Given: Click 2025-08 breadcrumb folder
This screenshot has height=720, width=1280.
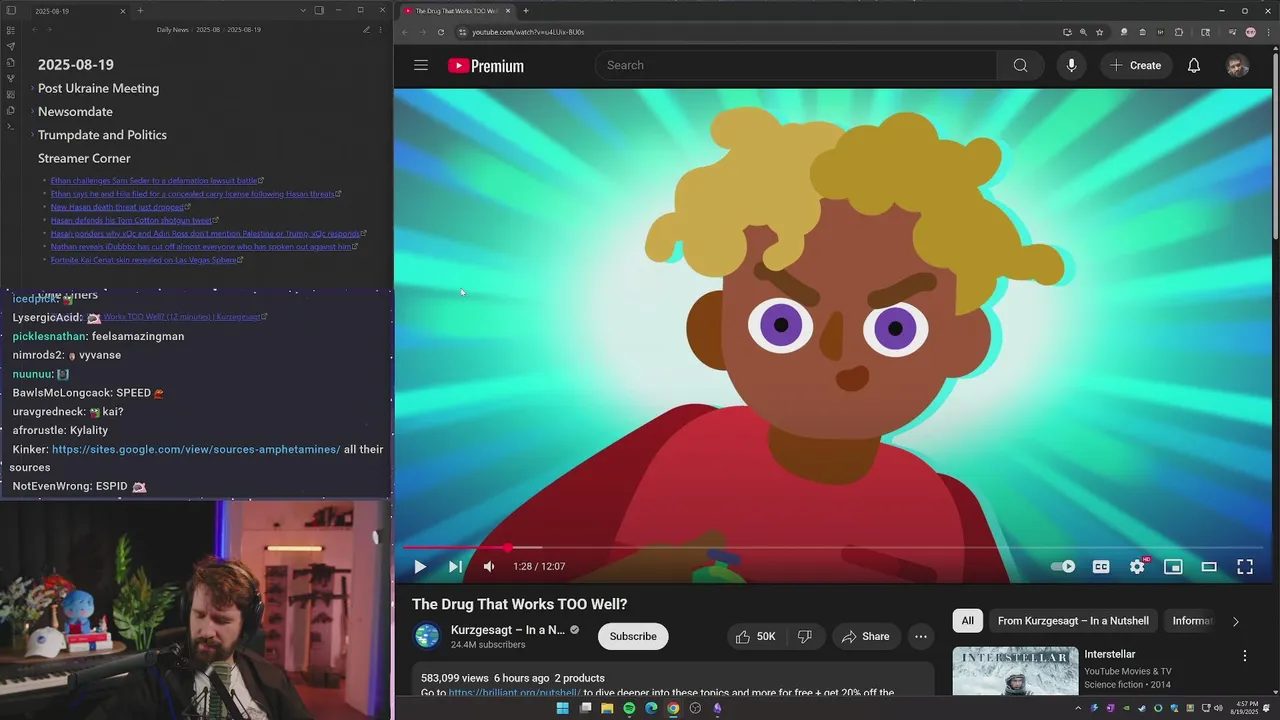Looking at the screenshot, I should point(208,30).
